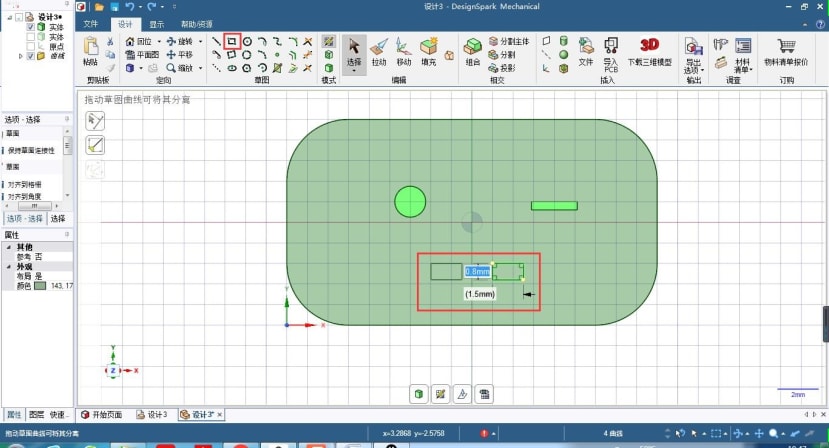The width and height of the screenshot is (829, 448).
Task: Switch to the 显示 ribbon tab
Action: pos(156,24)
